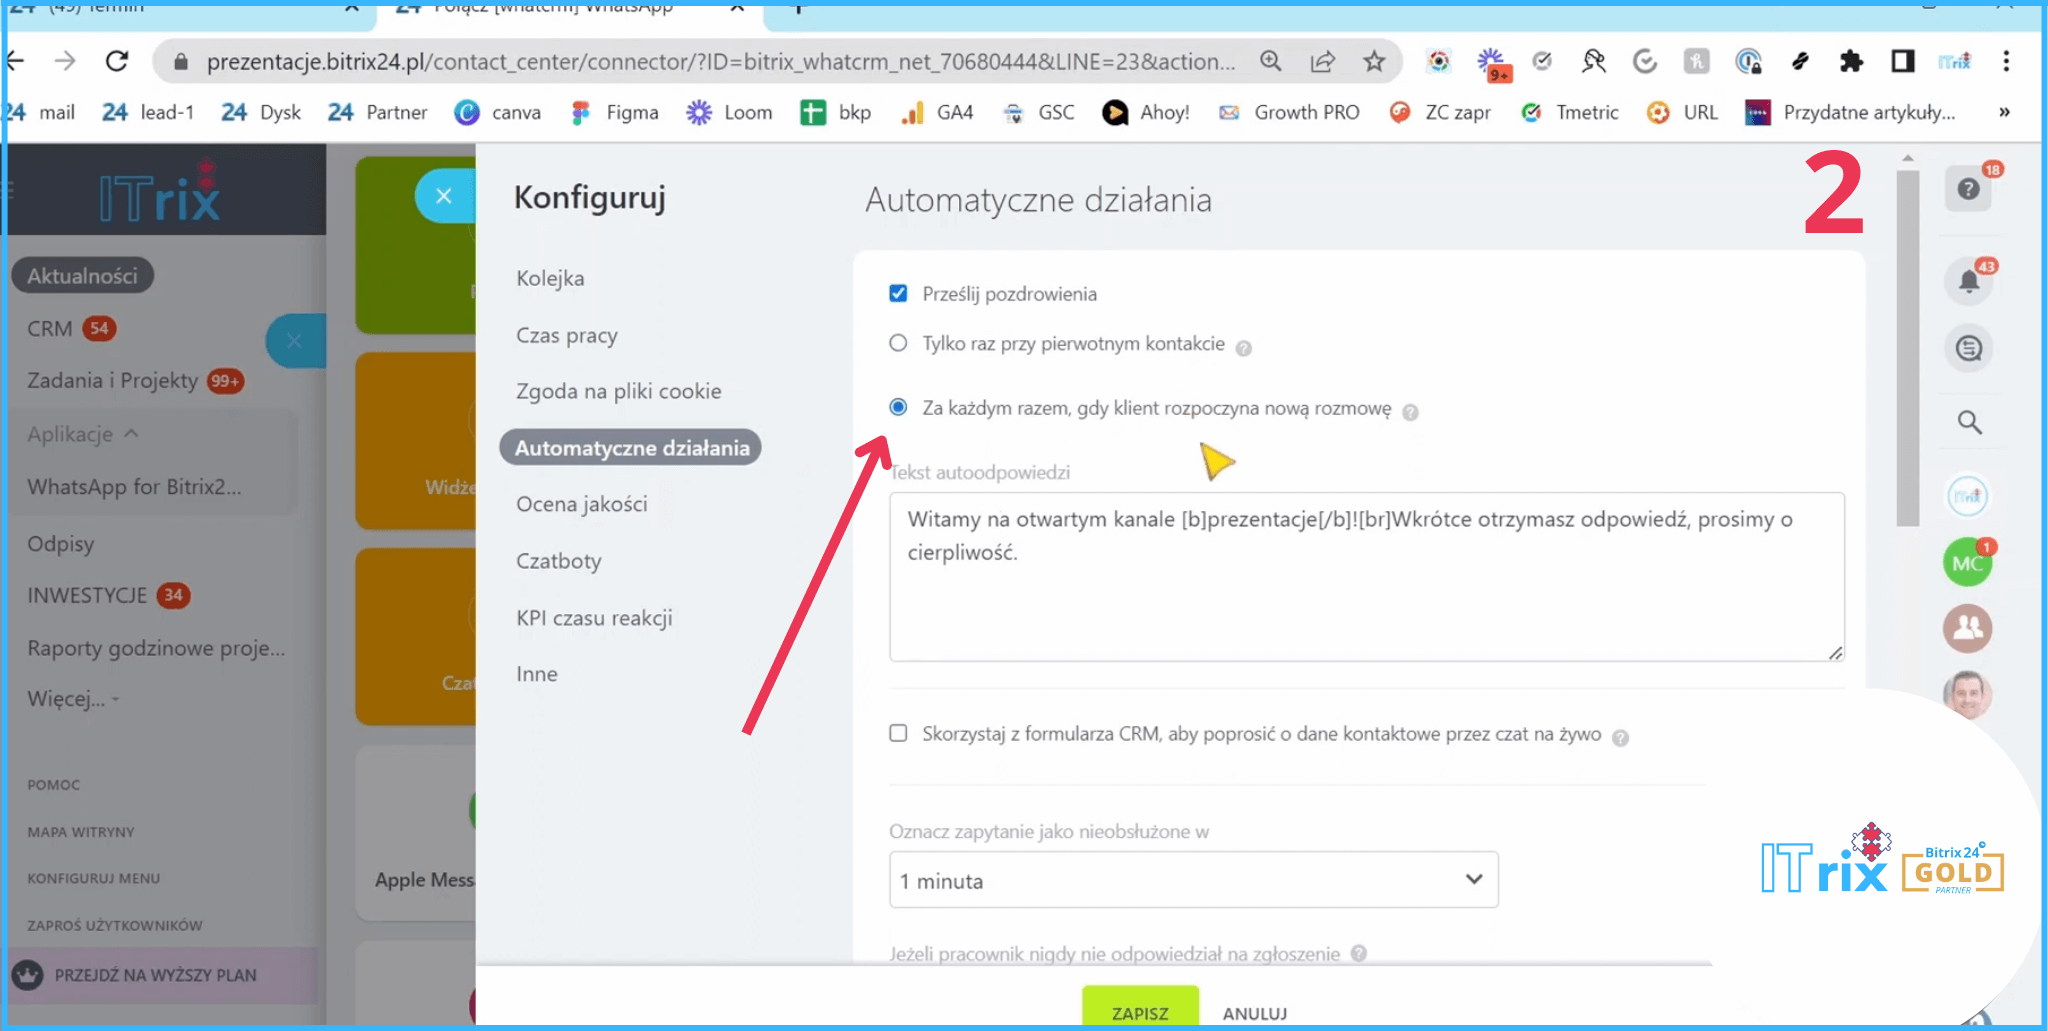Open the chat messages icon in sidebar
Screen dimensions: 2048x1031
tap(1968, 348)
